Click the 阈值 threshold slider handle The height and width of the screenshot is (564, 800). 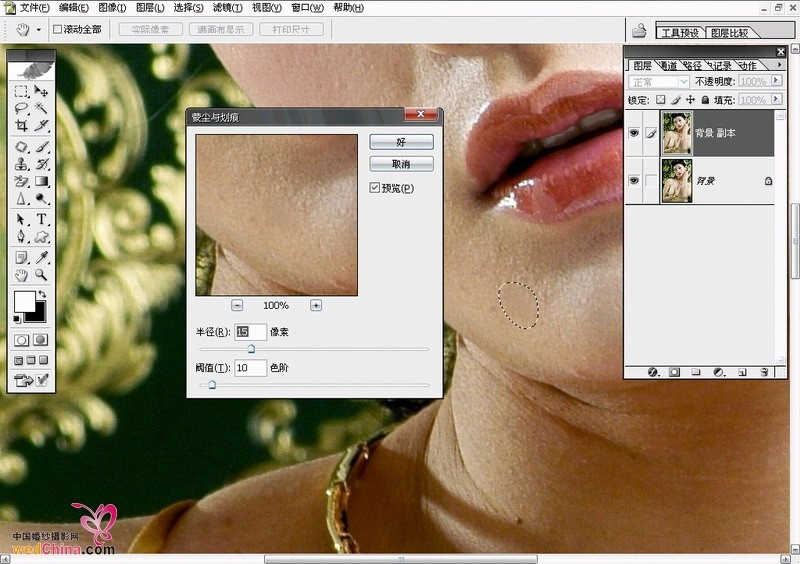tap(212, 384)
